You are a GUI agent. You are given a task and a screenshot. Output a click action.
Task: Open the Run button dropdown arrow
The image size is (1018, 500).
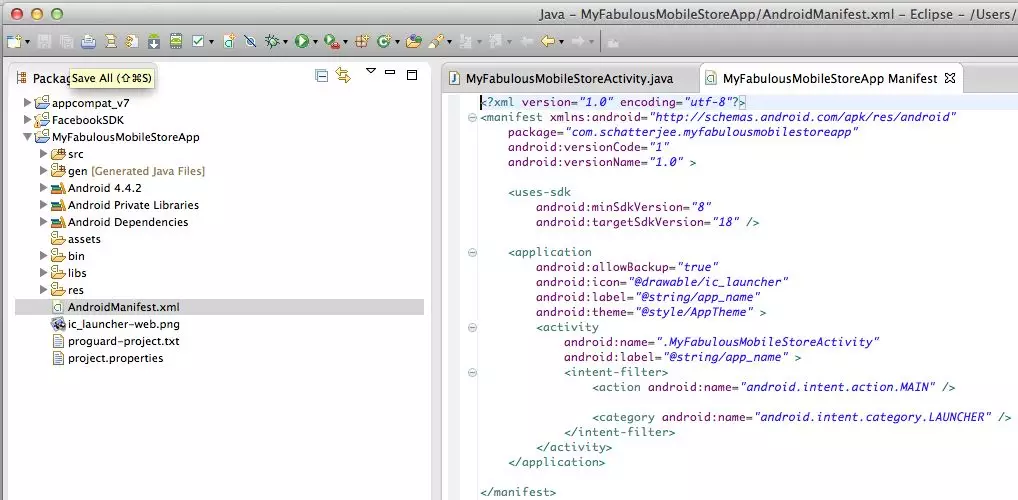coord(315,42)
